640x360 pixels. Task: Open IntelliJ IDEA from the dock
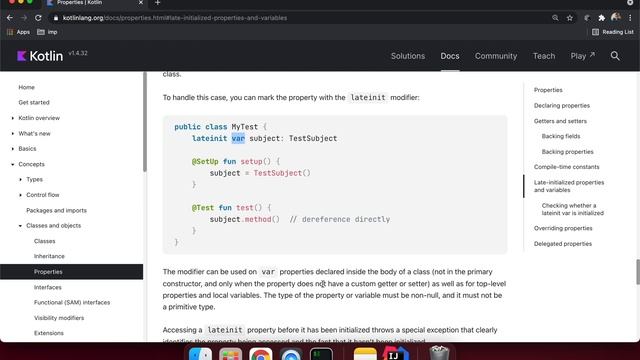[396, 354]
